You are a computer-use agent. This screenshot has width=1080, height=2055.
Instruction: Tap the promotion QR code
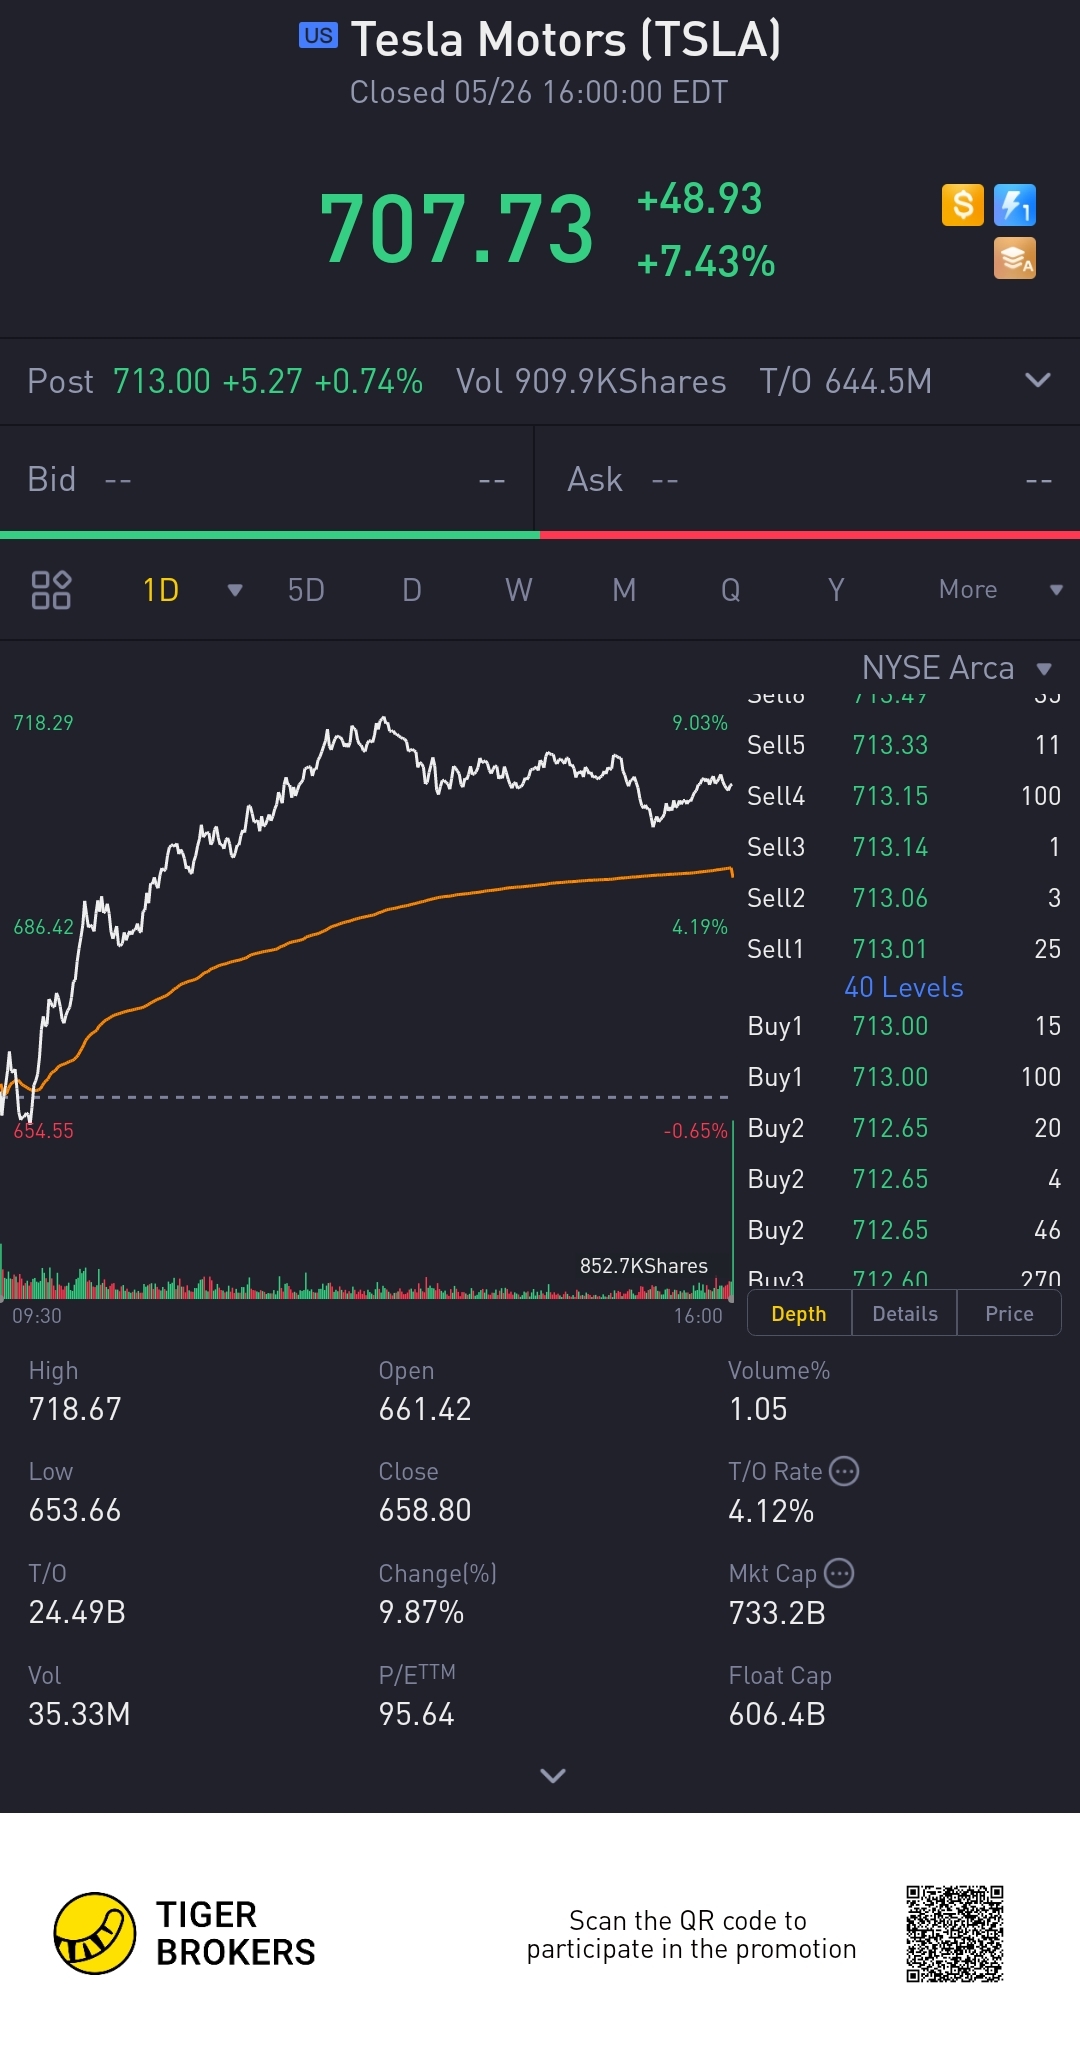pyautogui.click(x=954, y=1933)
